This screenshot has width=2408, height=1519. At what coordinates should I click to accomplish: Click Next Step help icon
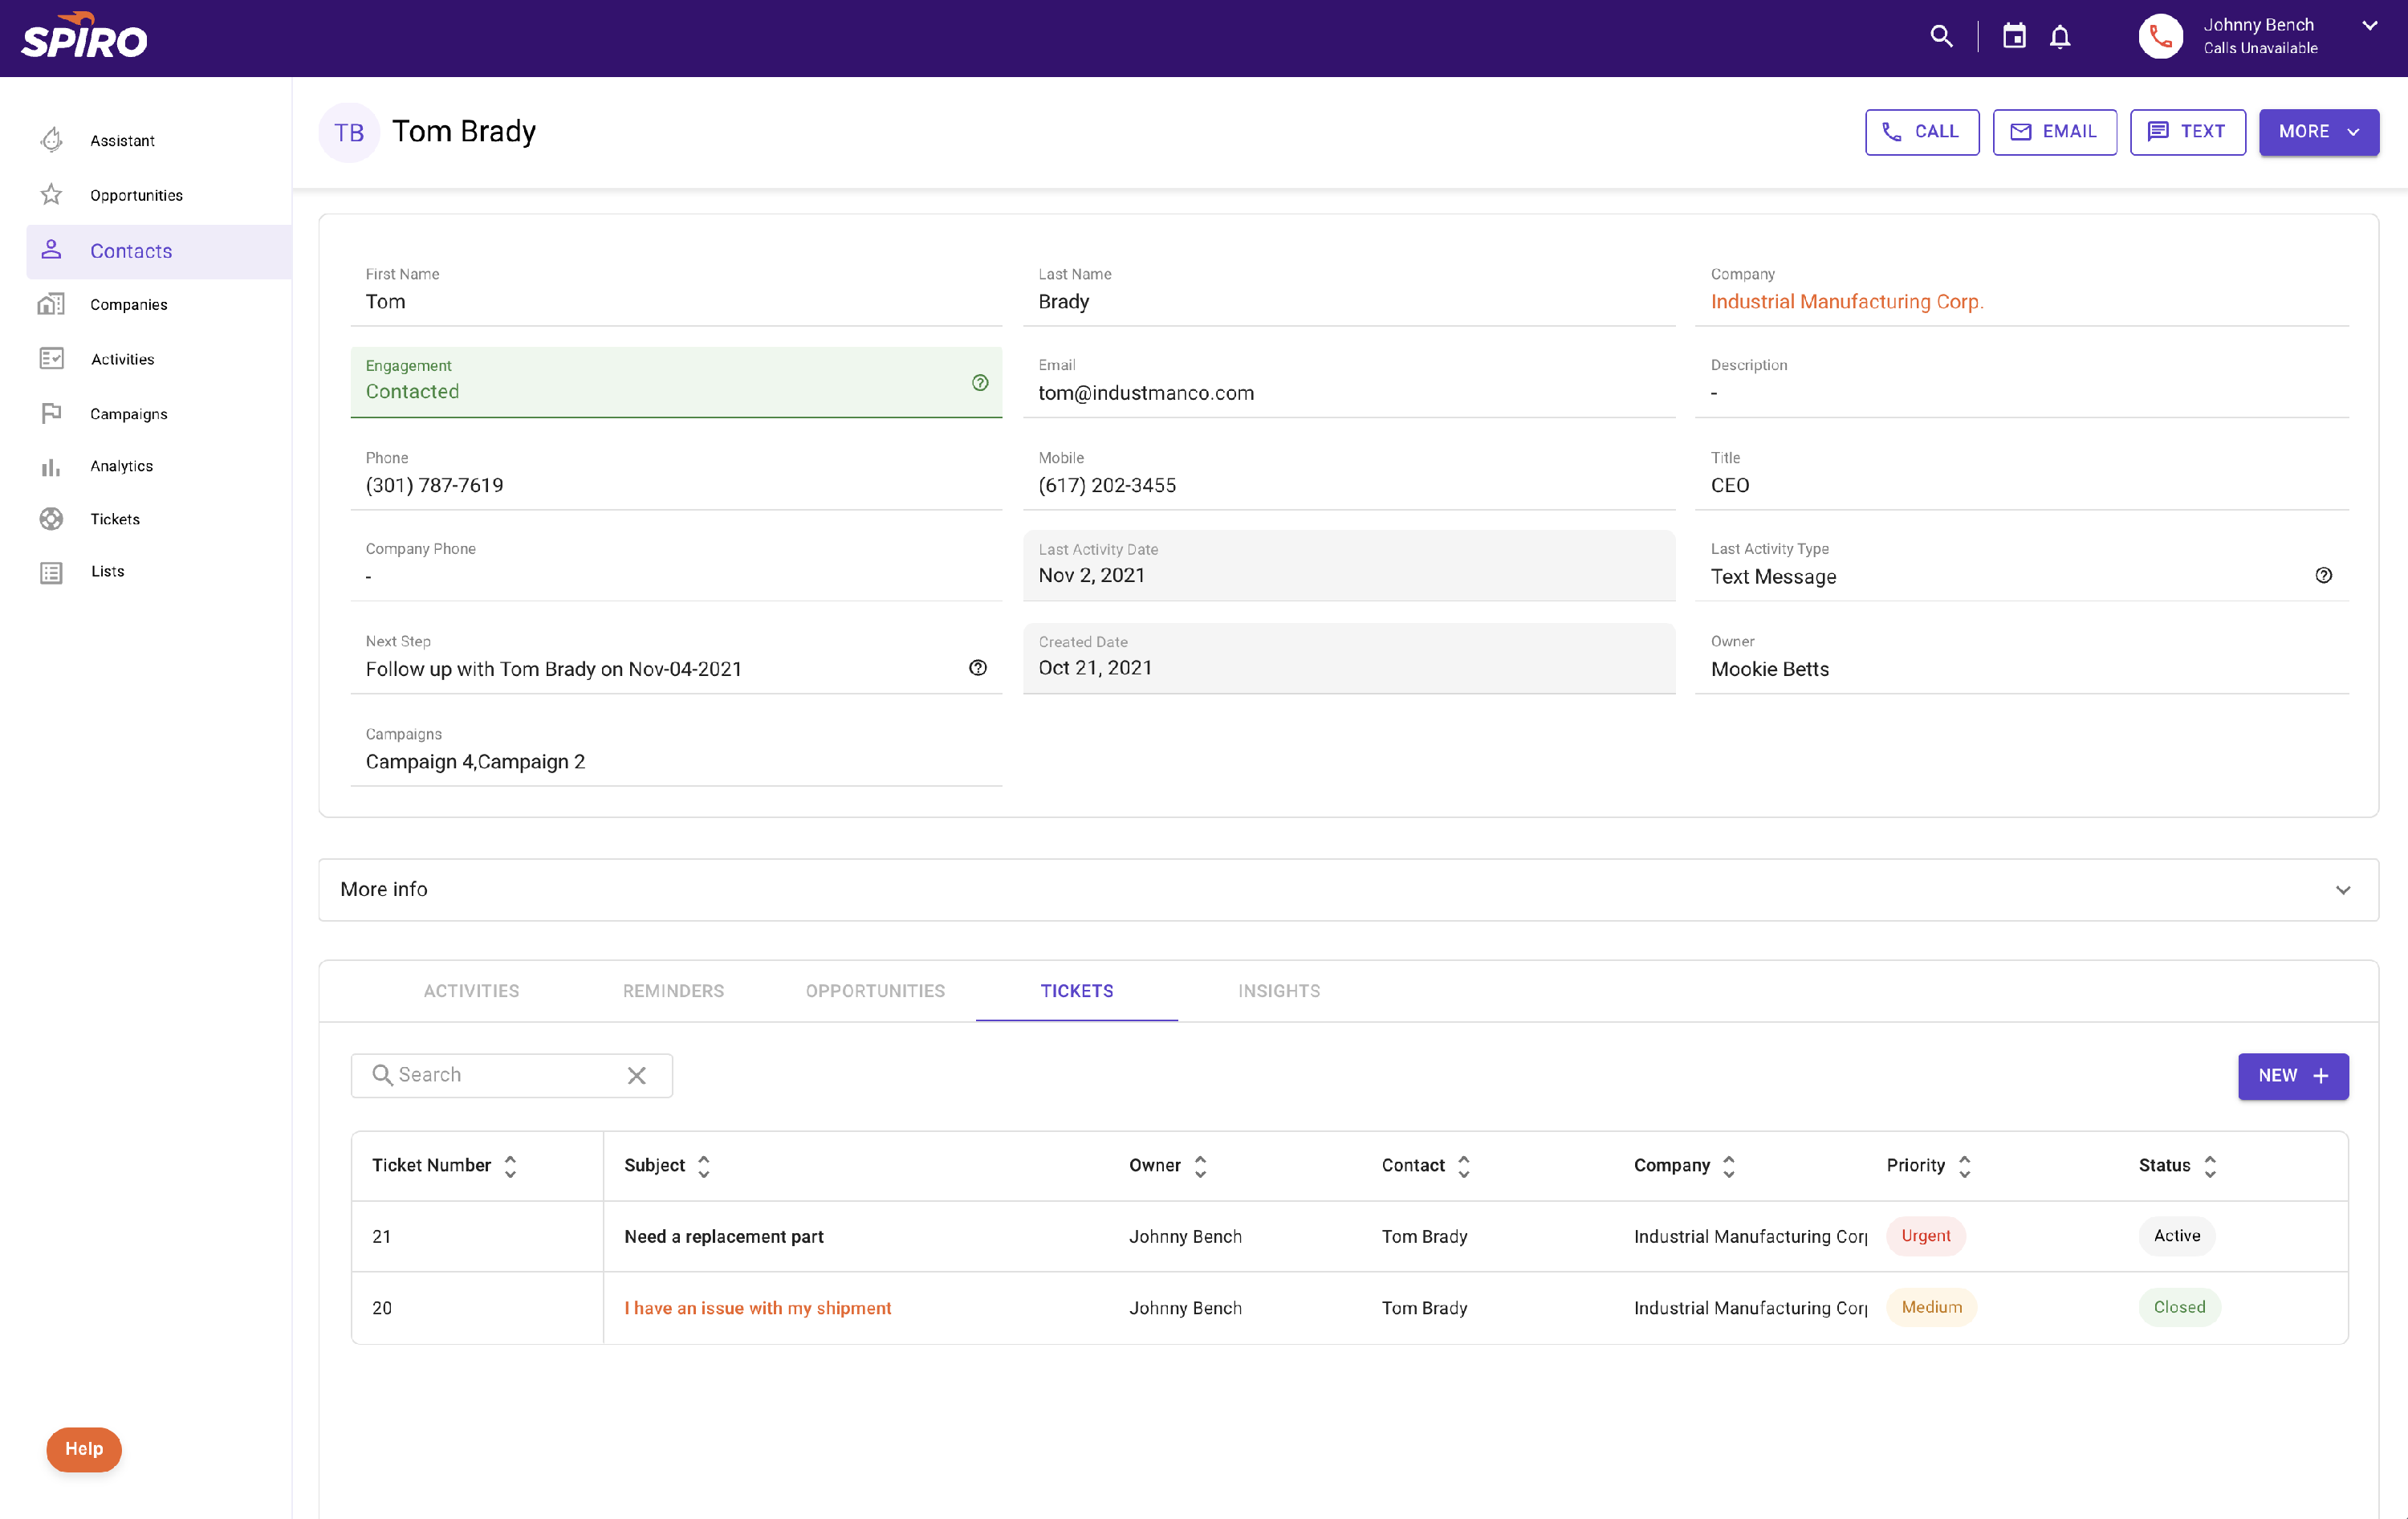coord(977,668)
